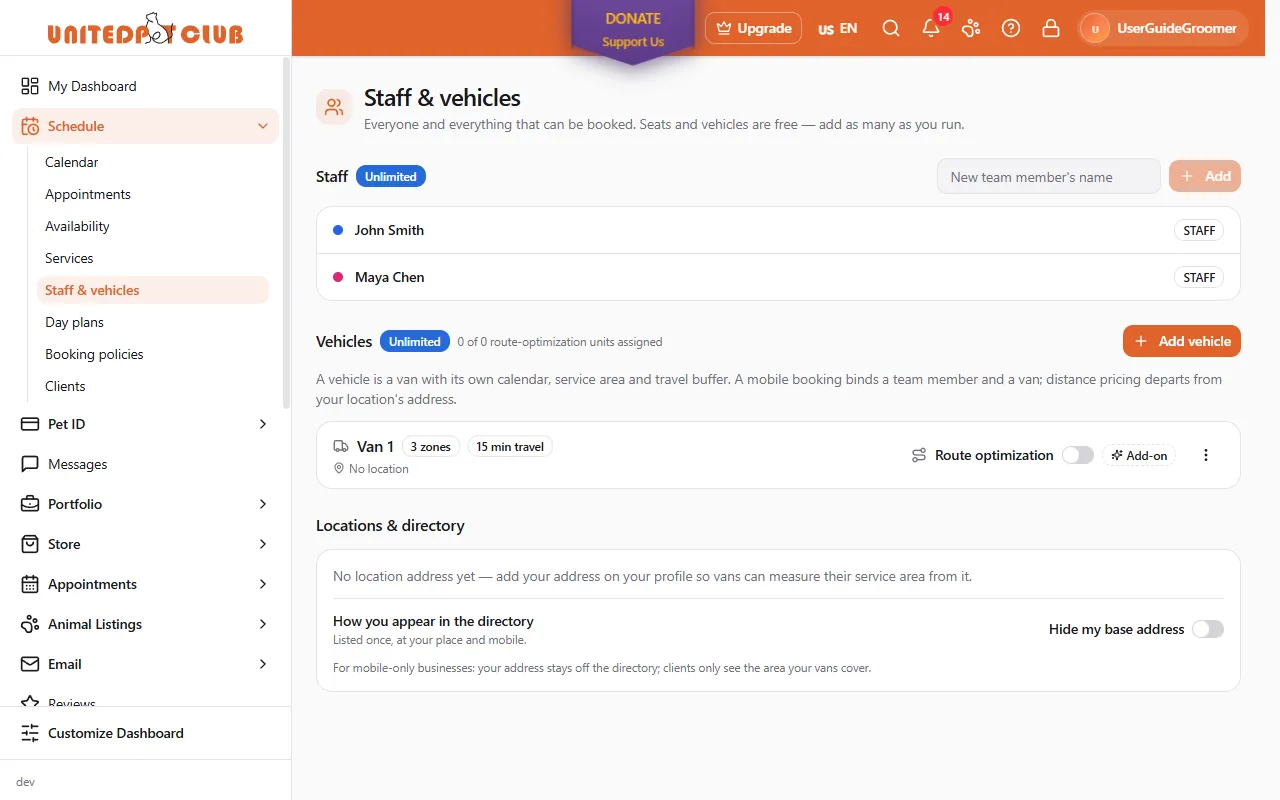Go to Availability in Schedule submenu

tap(77, 226)
